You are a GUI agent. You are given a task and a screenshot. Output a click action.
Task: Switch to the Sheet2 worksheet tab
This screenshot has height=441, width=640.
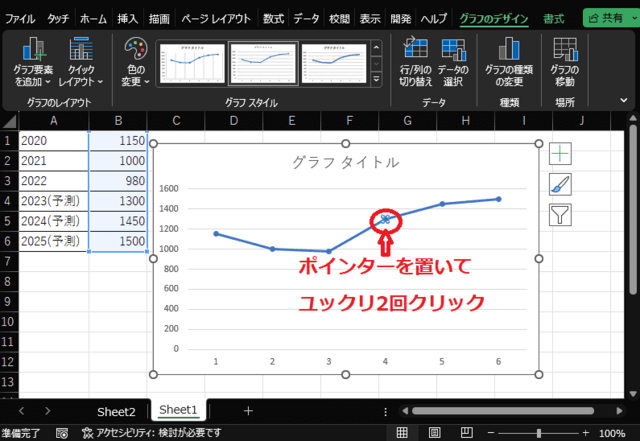point(116,410)
